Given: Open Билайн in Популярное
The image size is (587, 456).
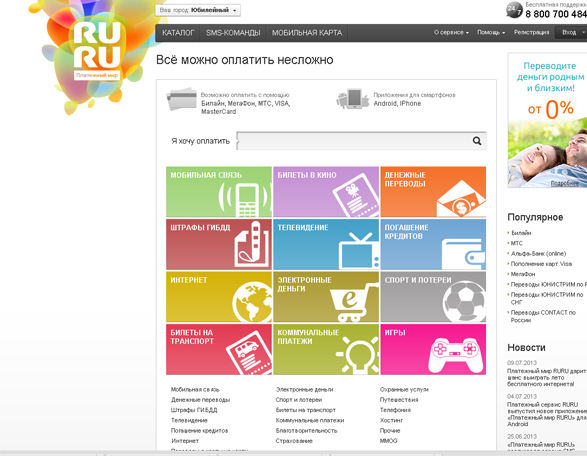Looking at the screenshot, I should (x=521, y=233).
